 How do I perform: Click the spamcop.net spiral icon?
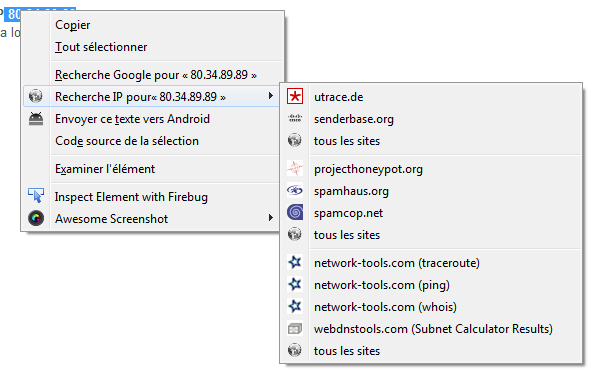295,212
